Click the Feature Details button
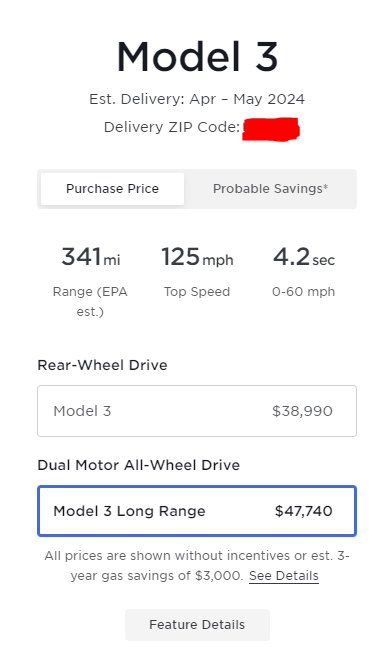Viewport: 377px width, 666px height. tap(197, 625)
